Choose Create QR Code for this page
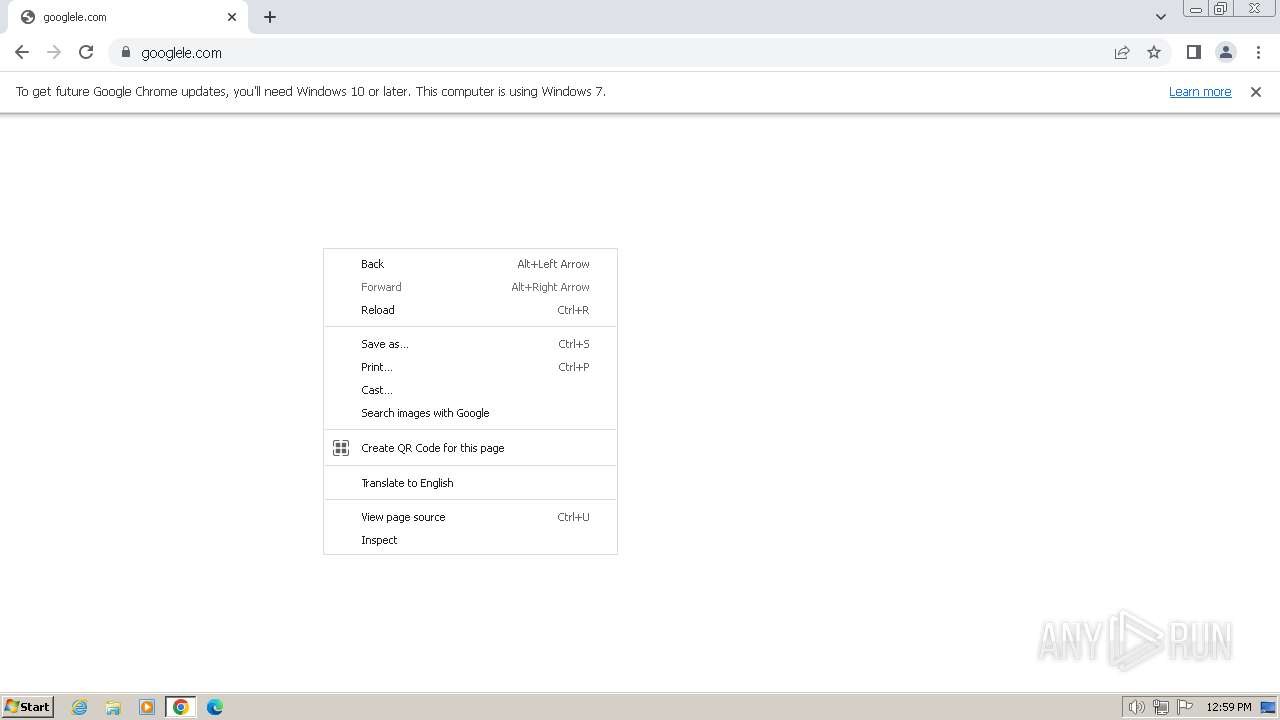The image size is (1280, 720). point(470,448)
